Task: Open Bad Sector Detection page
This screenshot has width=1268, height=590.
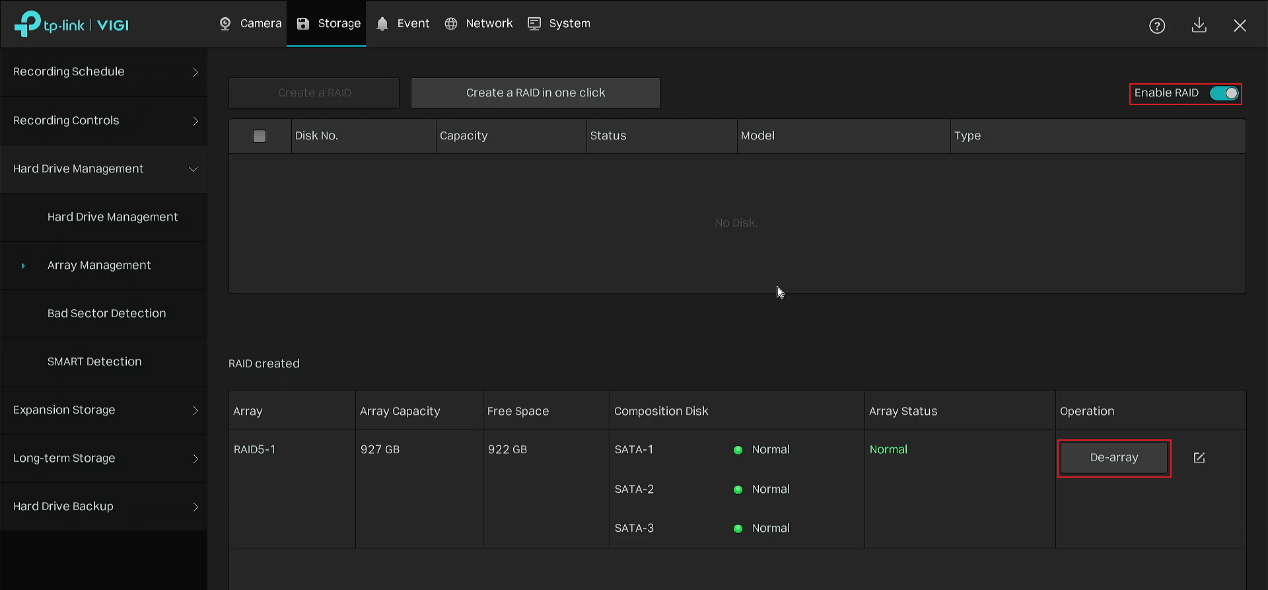Action: click(103, 313)
